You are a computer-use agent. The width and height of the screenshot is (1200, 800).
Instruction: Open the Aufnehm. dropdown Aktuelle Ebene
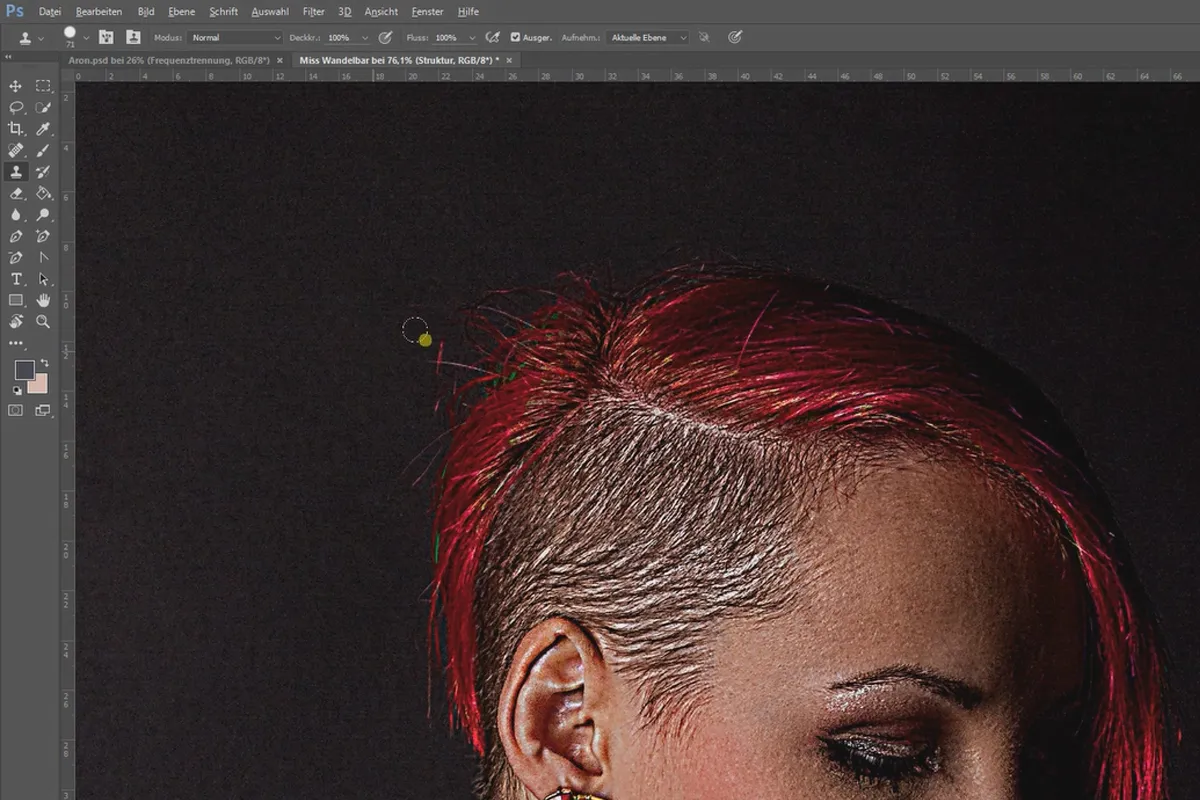coord(647,37)
